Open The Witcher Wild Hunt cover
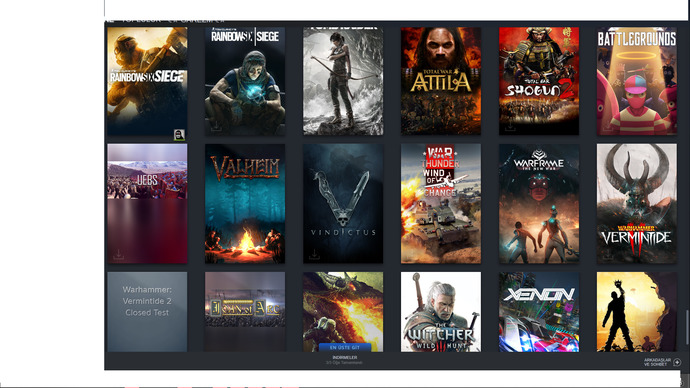 [x=440, y=311]
